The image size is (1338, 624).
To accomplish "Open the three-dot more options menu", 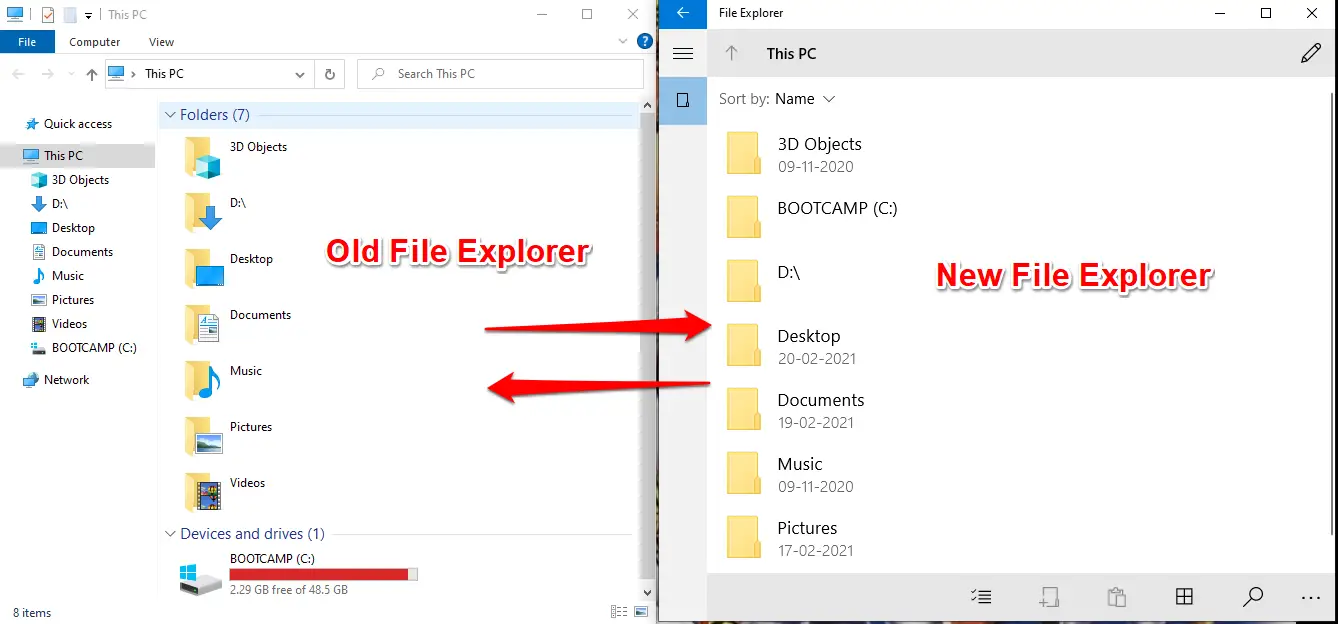I will click(x=1311, y=598).
